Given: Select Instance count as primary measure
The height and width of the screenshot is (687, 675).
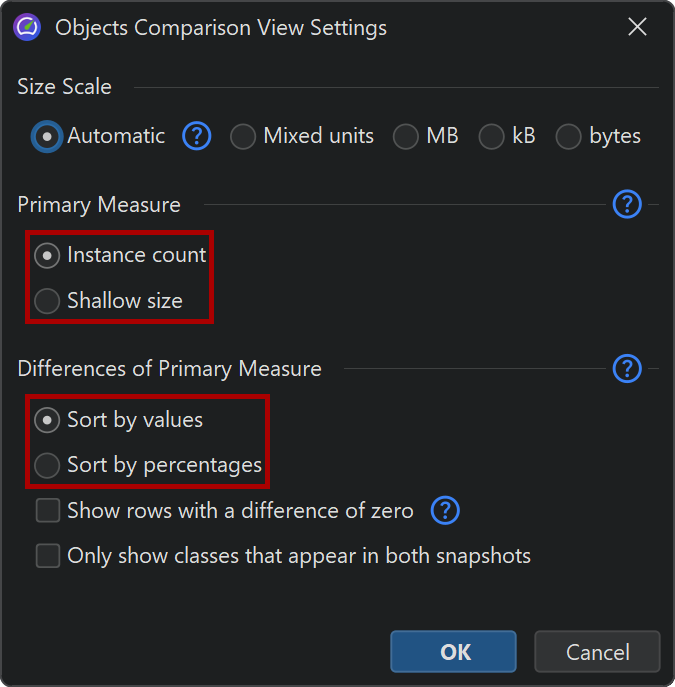Looking at the screenshot, I should tap(47, 256).
